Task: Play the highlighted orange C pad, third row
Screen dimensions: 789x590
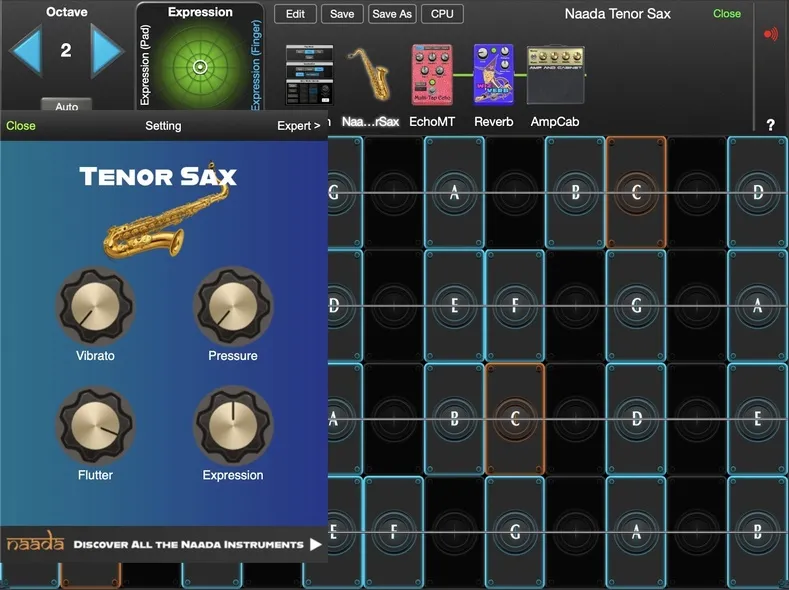Action: click(x=515, y=418)
